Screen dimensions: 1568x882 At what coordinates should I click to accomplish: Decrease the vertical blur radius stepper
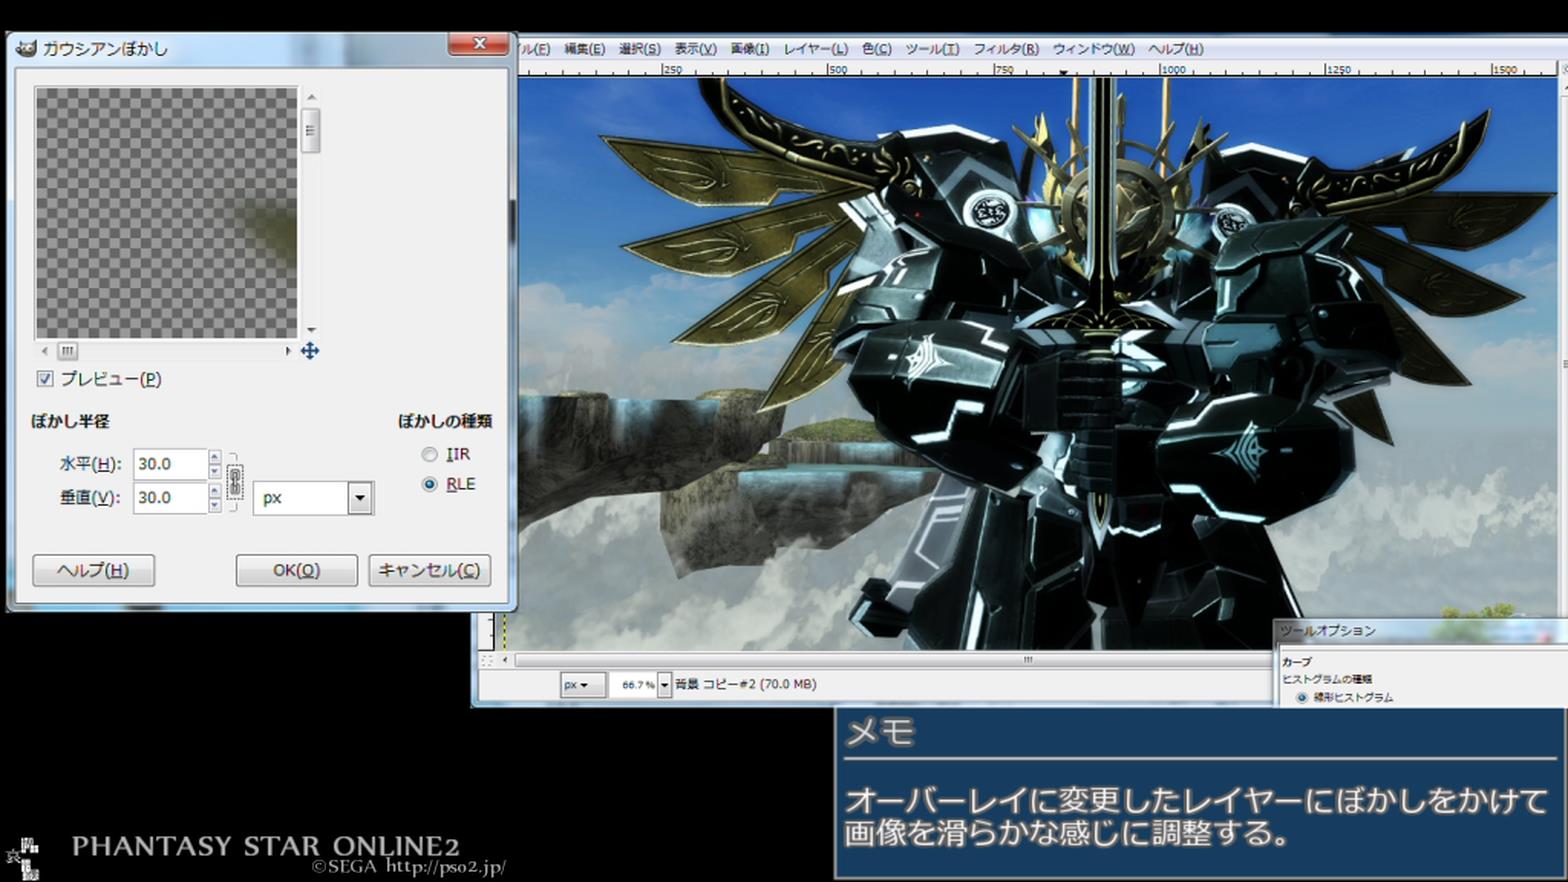[x=214, y=505]
